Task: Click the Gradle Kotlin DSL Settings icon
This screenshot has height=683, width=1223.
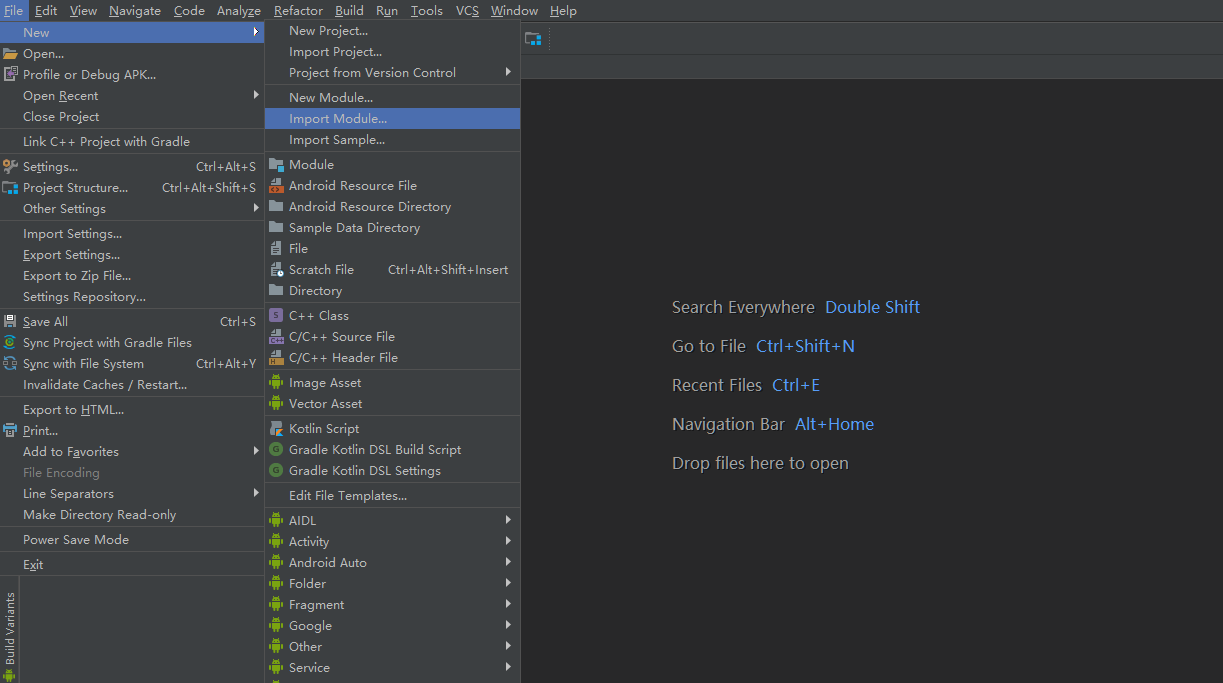Action: coord(276,470)
